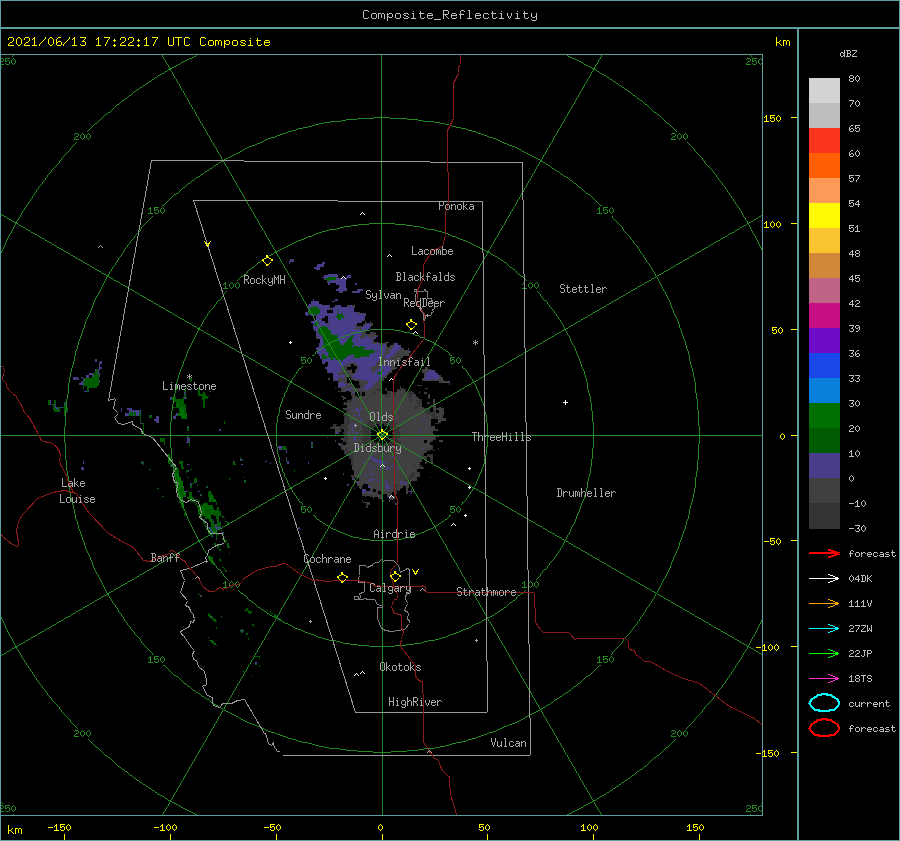Click the Strathmore label on the map
This screenshot has height=841, width=900.
(486, 592)
